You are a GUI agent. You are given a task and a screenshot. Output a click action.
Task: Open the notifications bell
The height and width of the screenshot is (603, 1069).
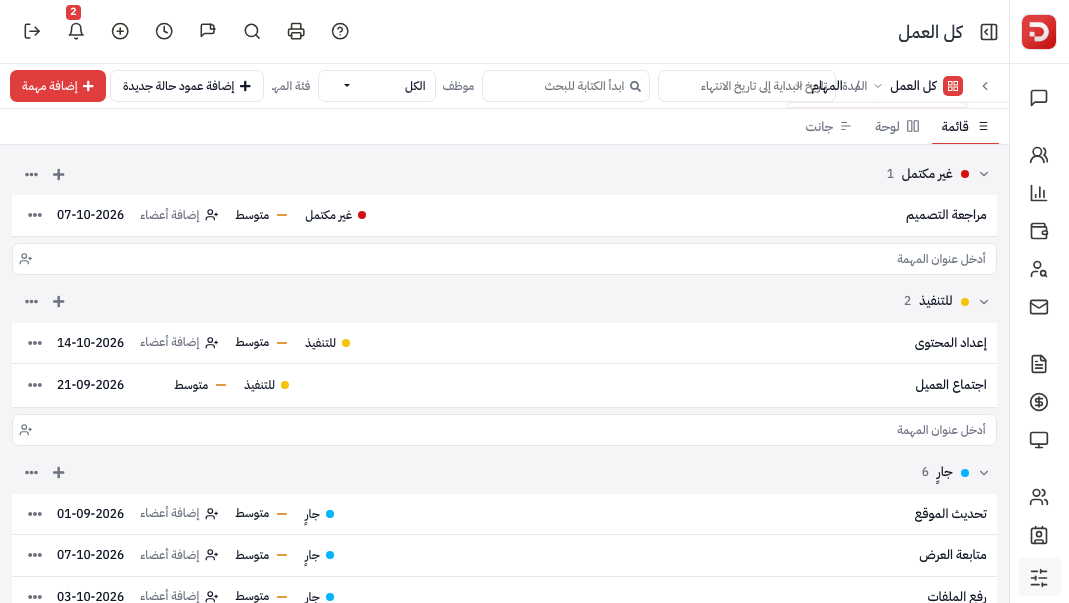[76, 31]
